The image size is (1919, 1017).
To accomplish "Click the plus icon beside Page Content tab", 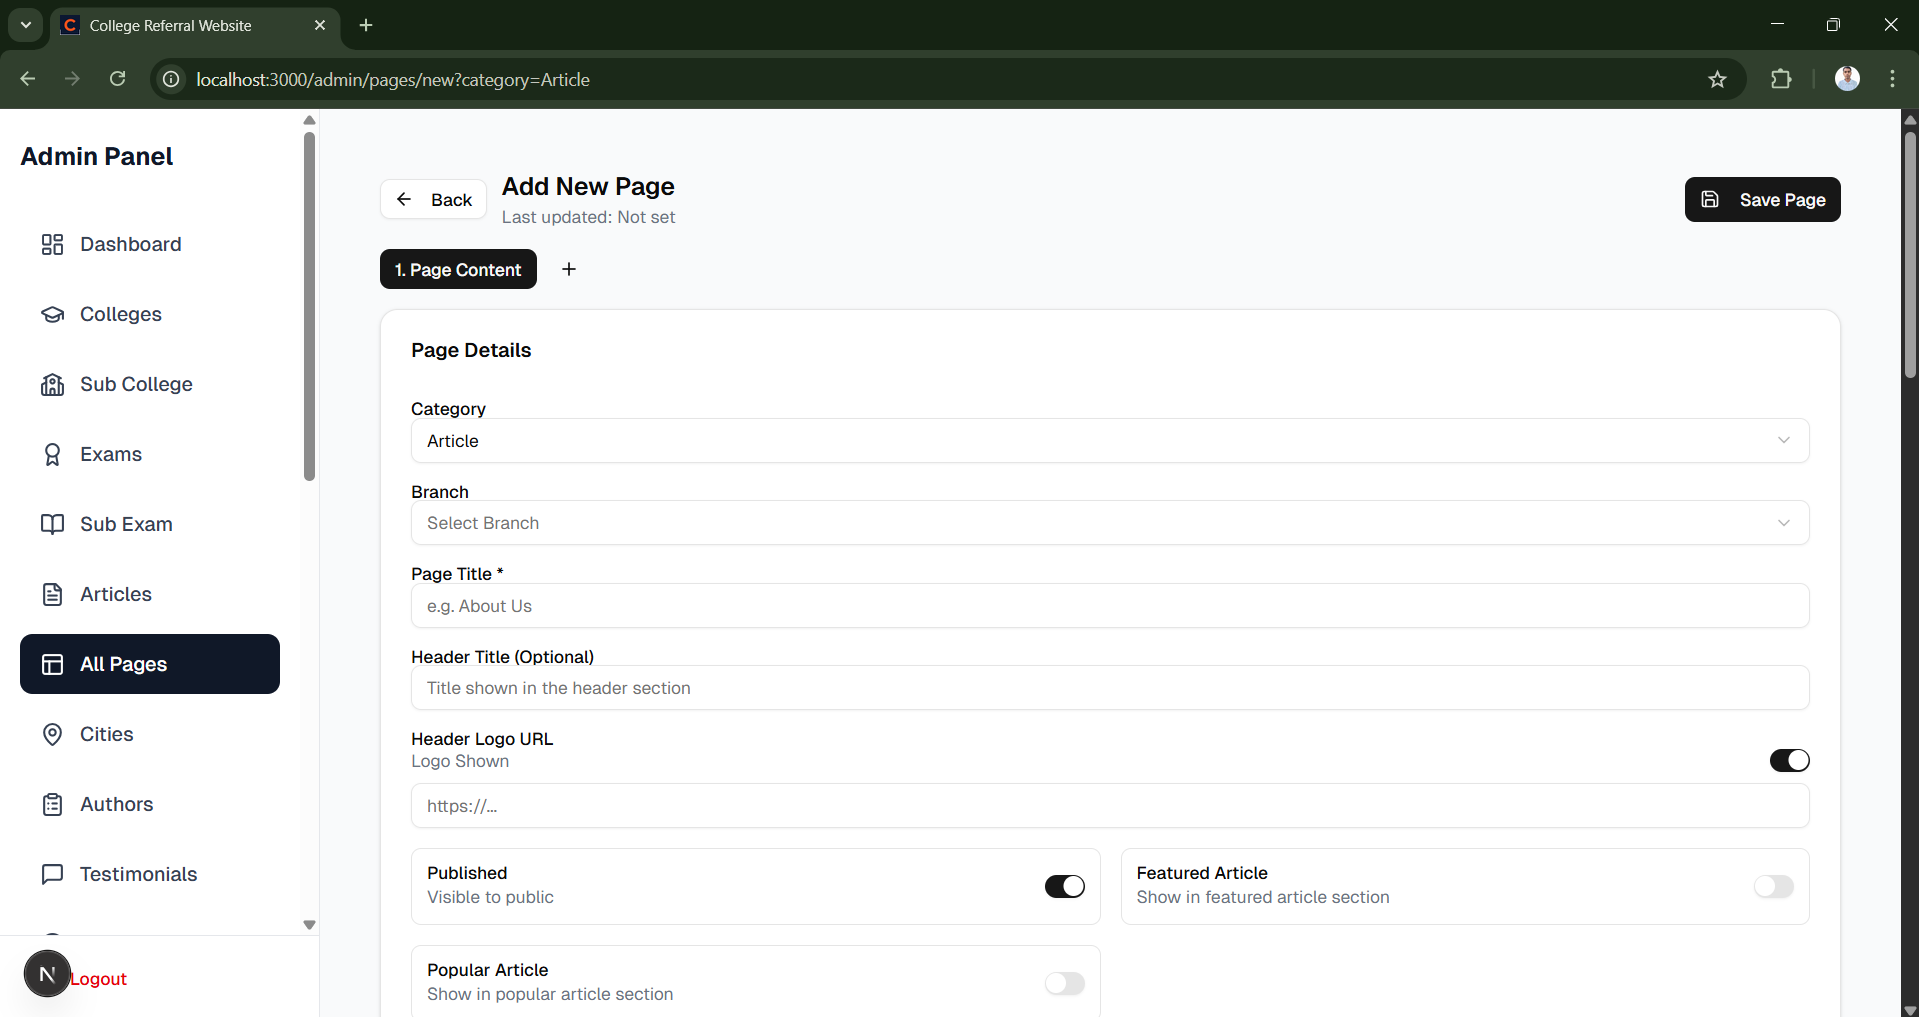I will (x=569, y=269).
